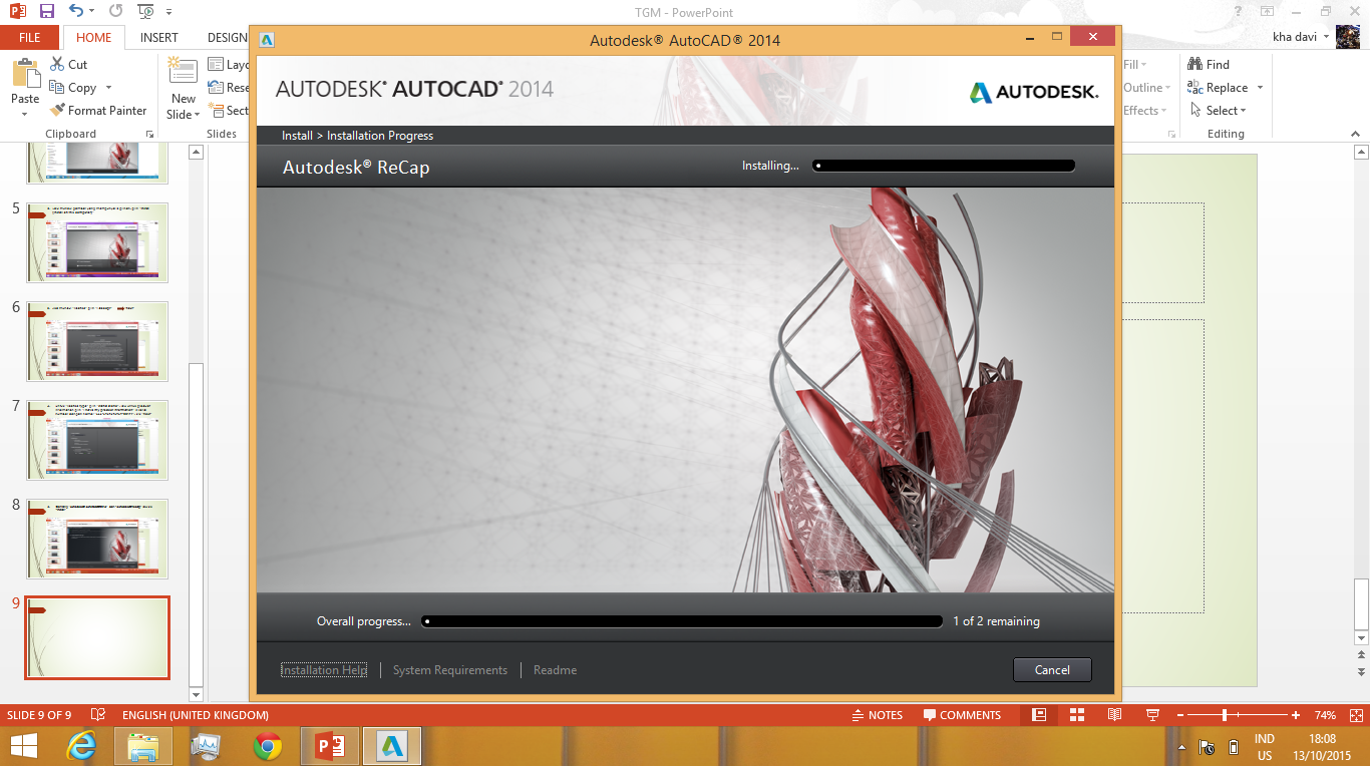
Task: Toggle the Comments pane
Action: 962,715
